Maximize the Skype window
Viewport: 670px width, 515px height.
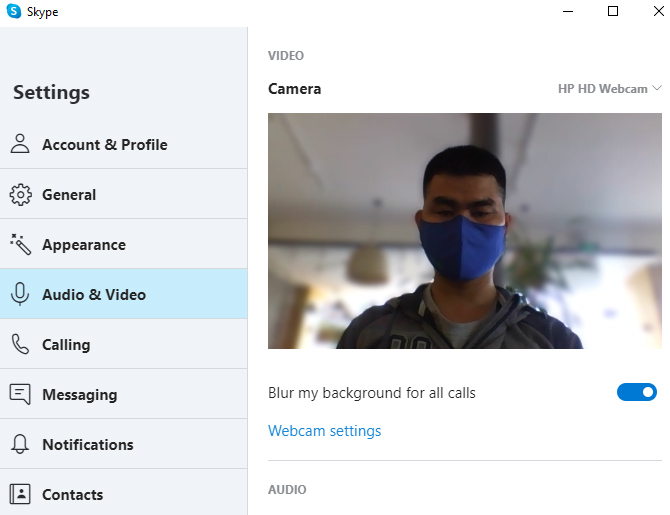613,12
